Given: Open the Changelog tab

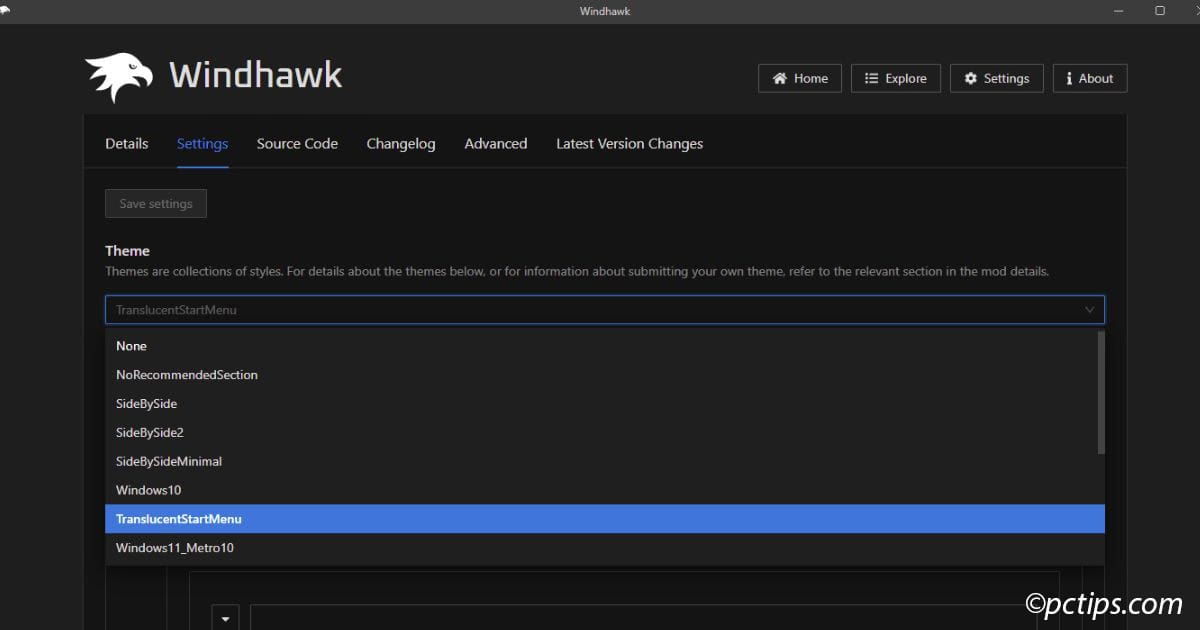Looking at the screenshot, I should point(401,144).
